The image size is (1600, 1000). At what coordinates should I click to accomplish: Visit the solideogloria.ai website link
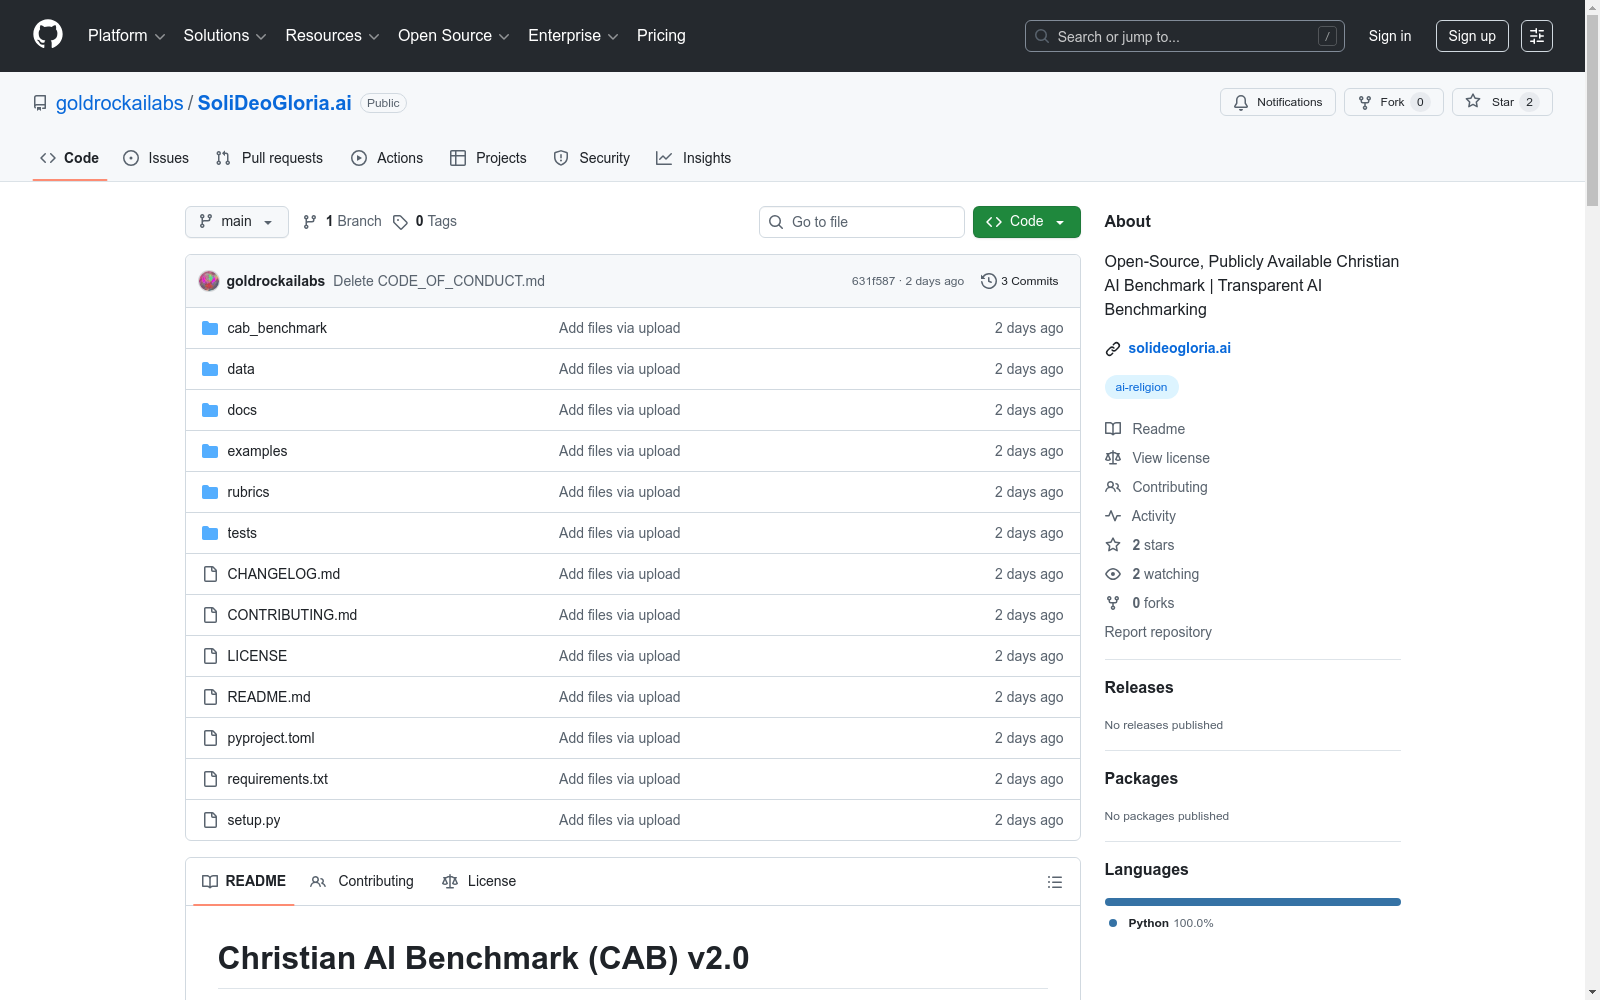pyautogui.click(x=1180, y=348)
